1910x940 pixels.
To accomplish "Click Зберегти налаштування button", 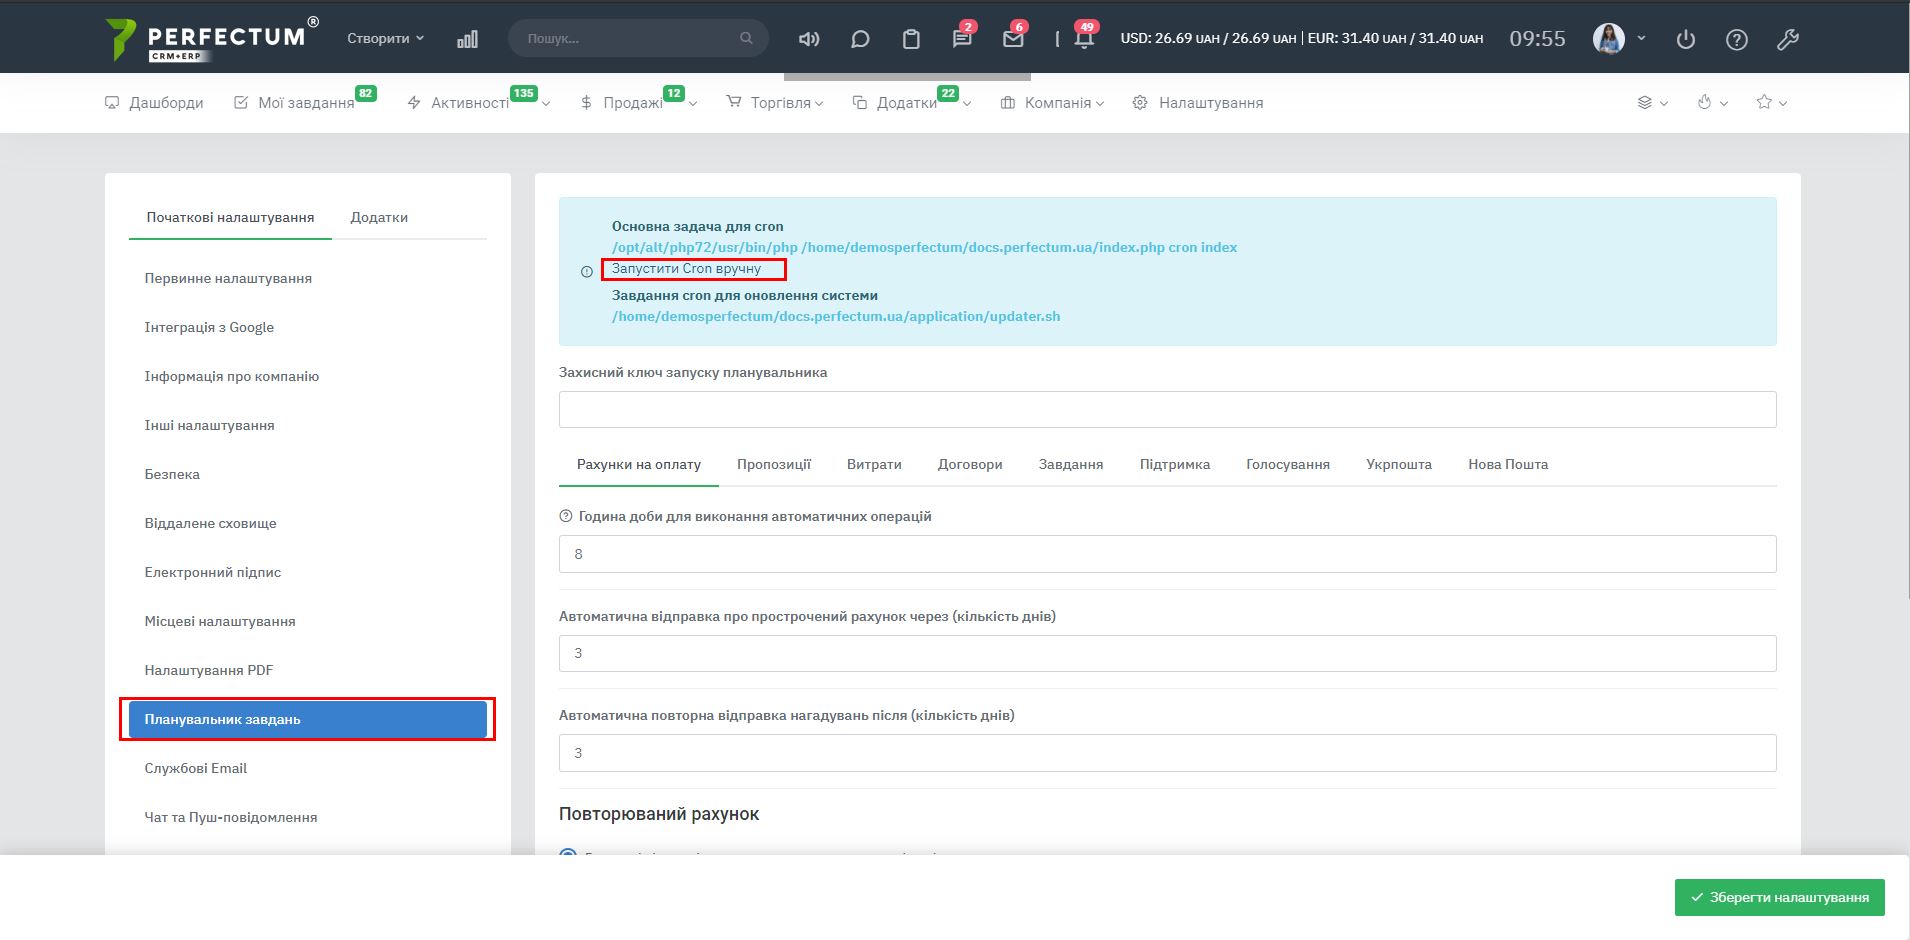I will point(1779,897).
